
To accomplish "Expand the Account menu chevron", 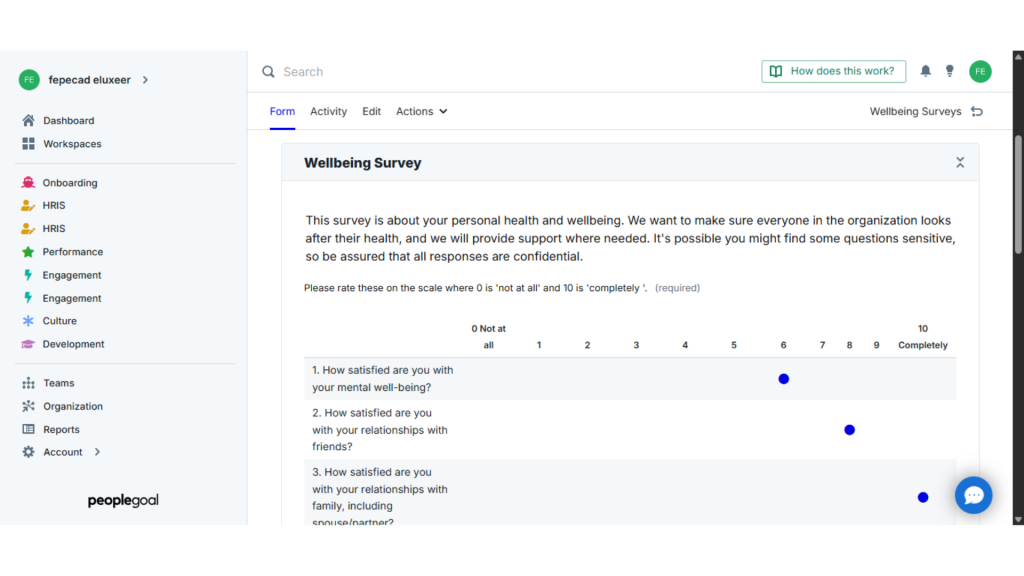I will point(96,451).
